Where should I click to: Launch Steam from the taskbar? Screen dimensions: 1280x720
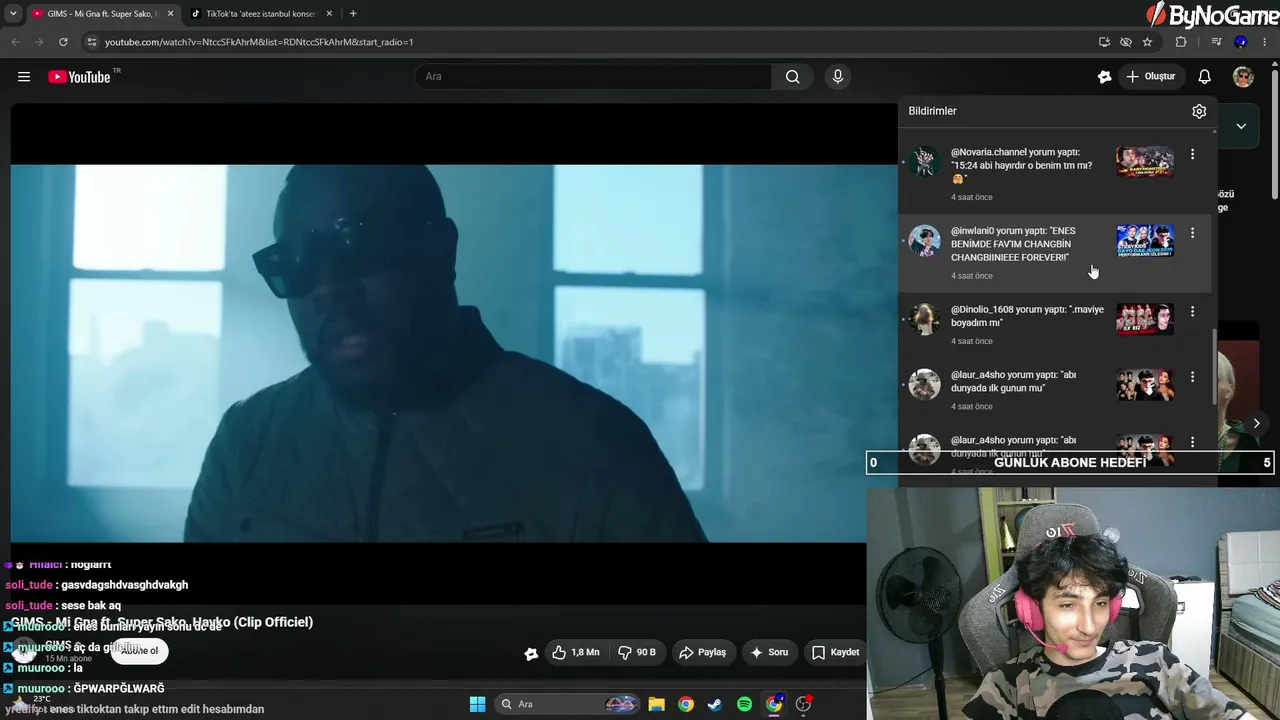click(715, 704)
